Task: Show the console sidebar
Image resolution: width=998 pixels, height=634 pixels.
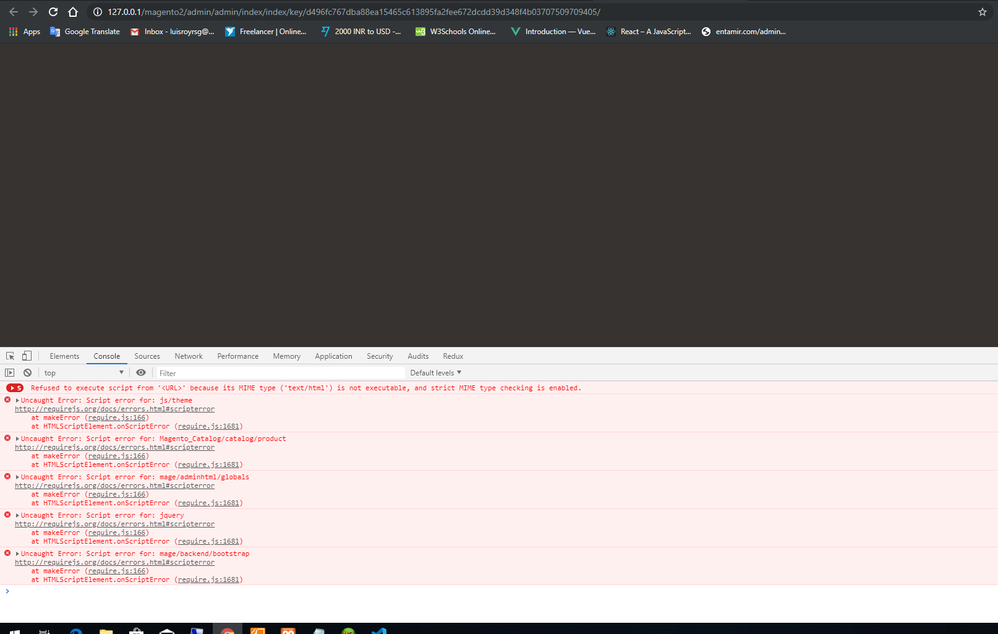Action: [10, 373]
